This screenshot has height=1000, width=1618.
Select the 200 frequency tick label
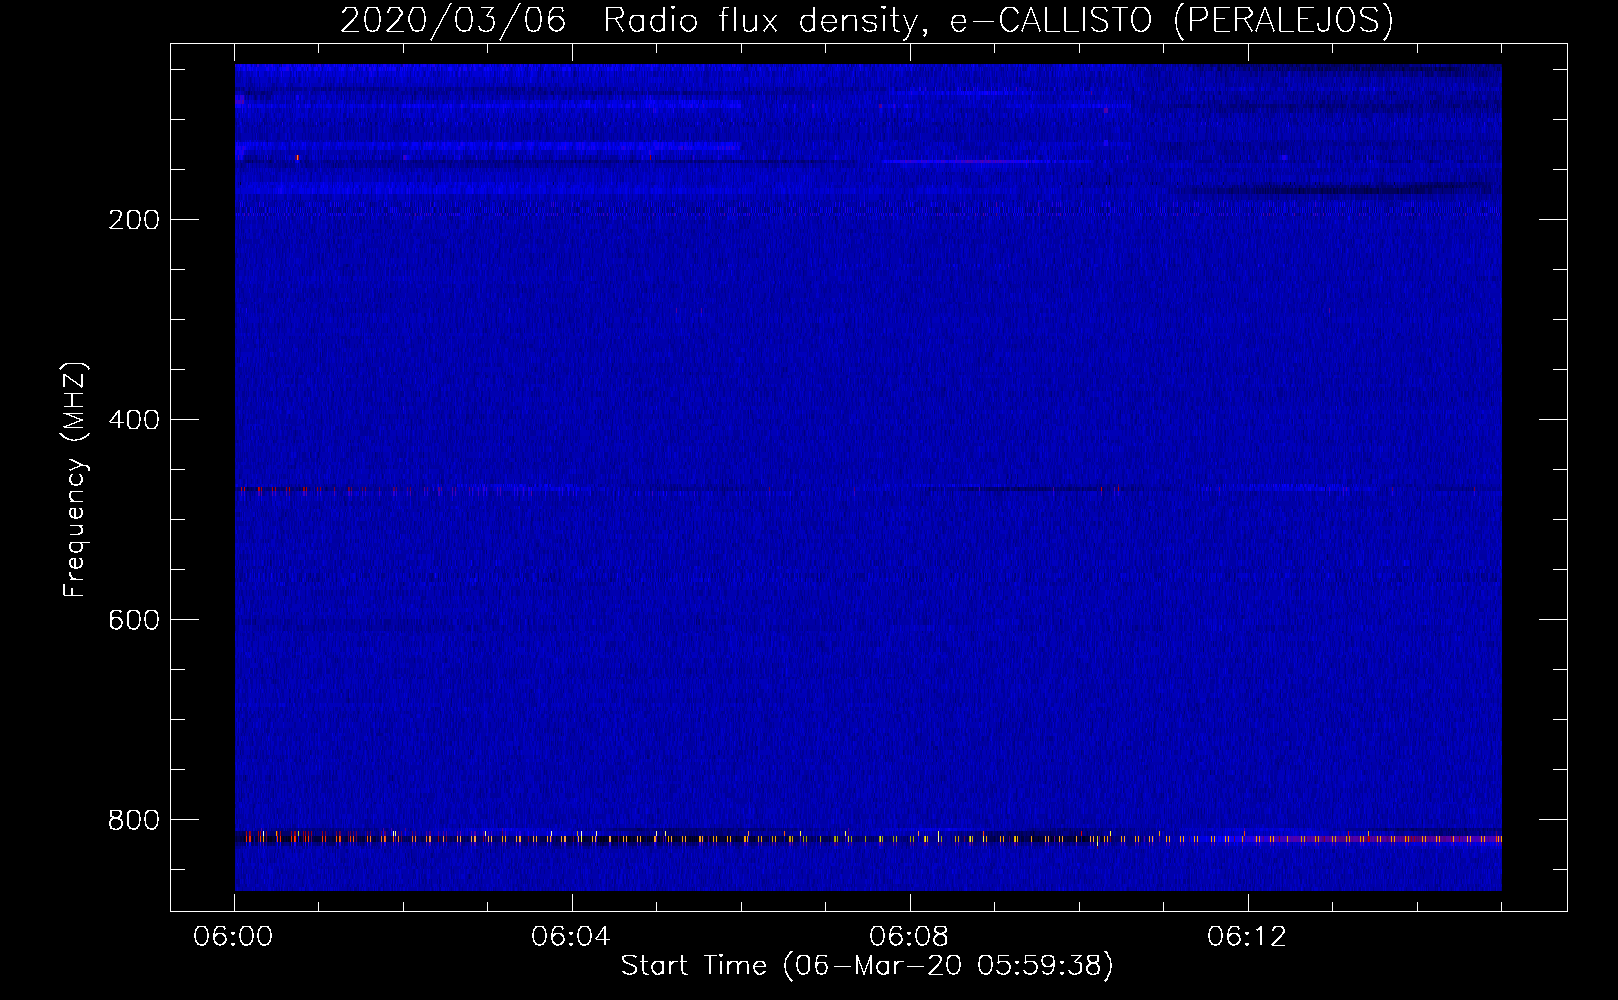pos(133,220)
